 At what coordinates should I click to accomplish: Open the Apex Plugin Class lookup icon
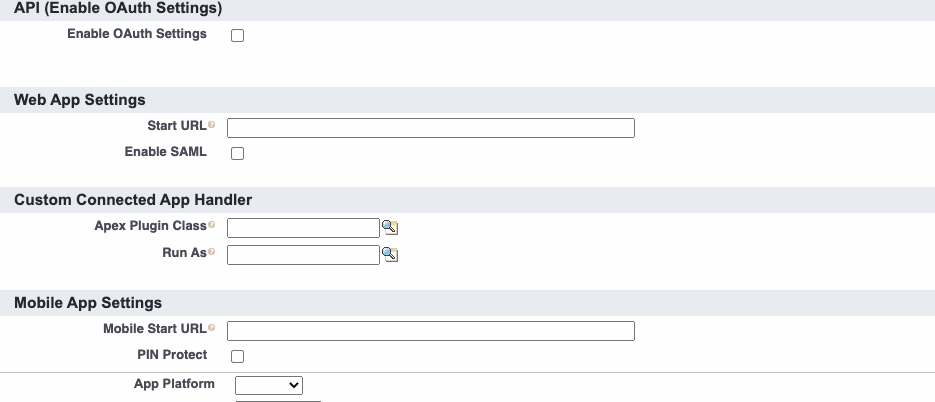pos(390,227)
